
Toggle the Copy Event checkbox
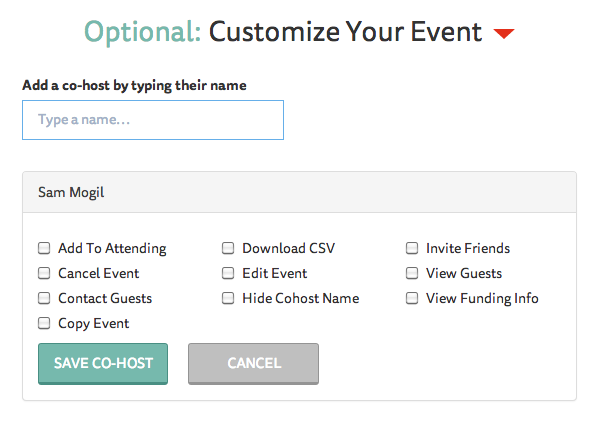pyautogui.click(x=44, y=323)
